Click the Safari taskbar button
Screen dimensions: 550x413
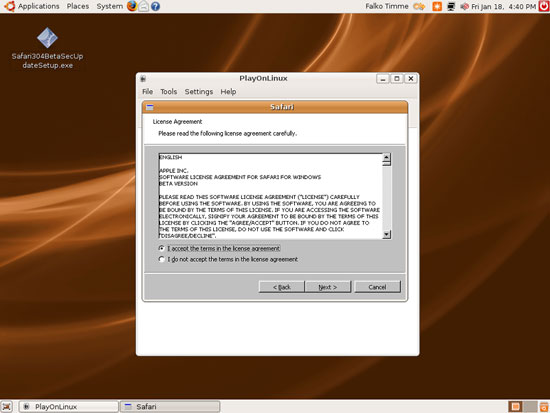[170, 407]
